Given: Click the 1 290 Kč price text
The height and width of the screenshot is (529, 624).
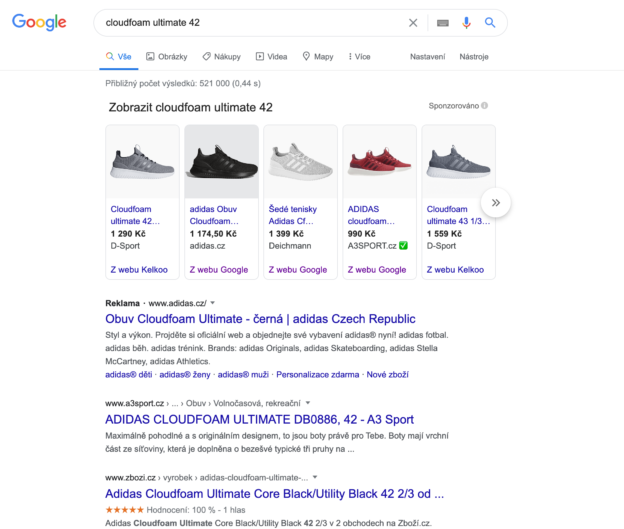Looking at the screenshot, I should coord(128,234).
